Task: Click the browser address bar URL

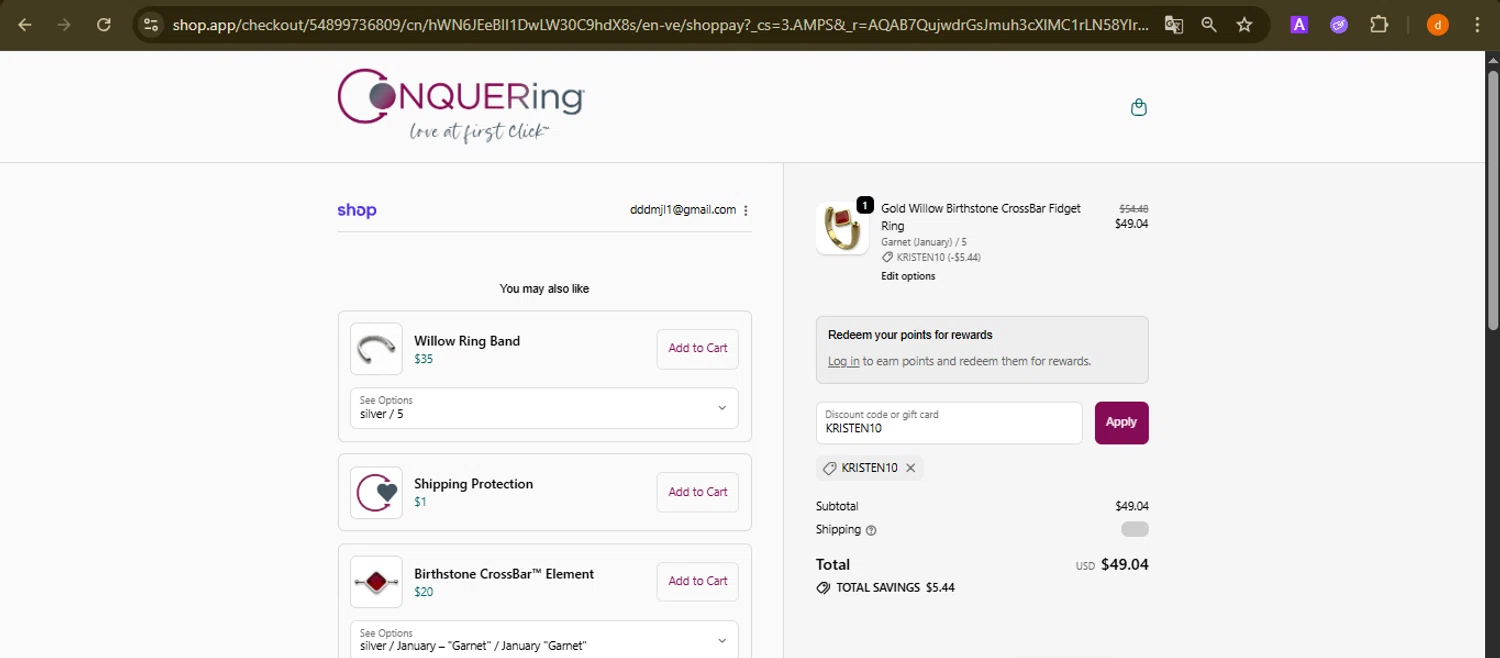Action: click(x=660, y=25)
